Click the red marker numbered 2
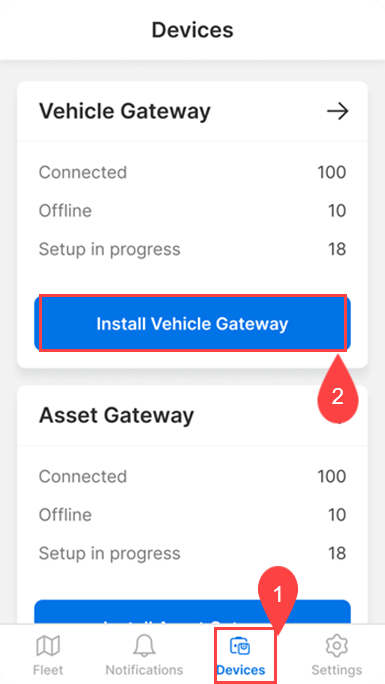Screen dimensions: 385x684 tap(337, 392)
